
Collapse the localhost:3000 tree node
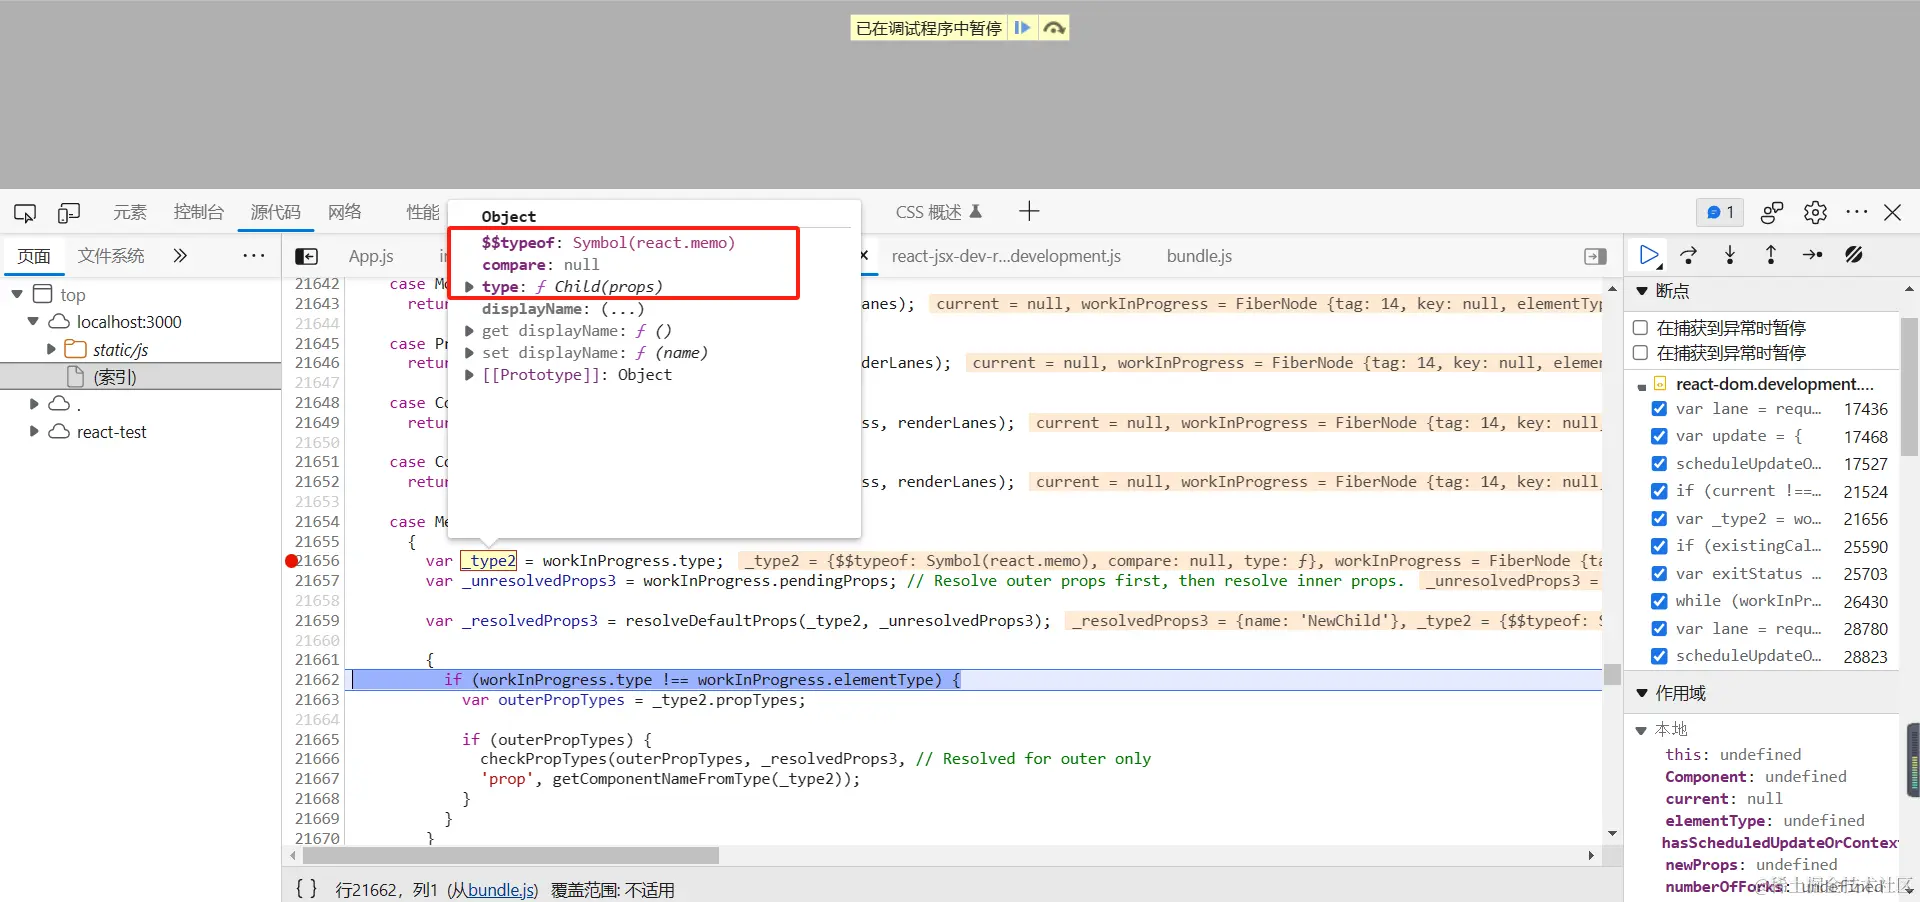[x=33, y=322]
